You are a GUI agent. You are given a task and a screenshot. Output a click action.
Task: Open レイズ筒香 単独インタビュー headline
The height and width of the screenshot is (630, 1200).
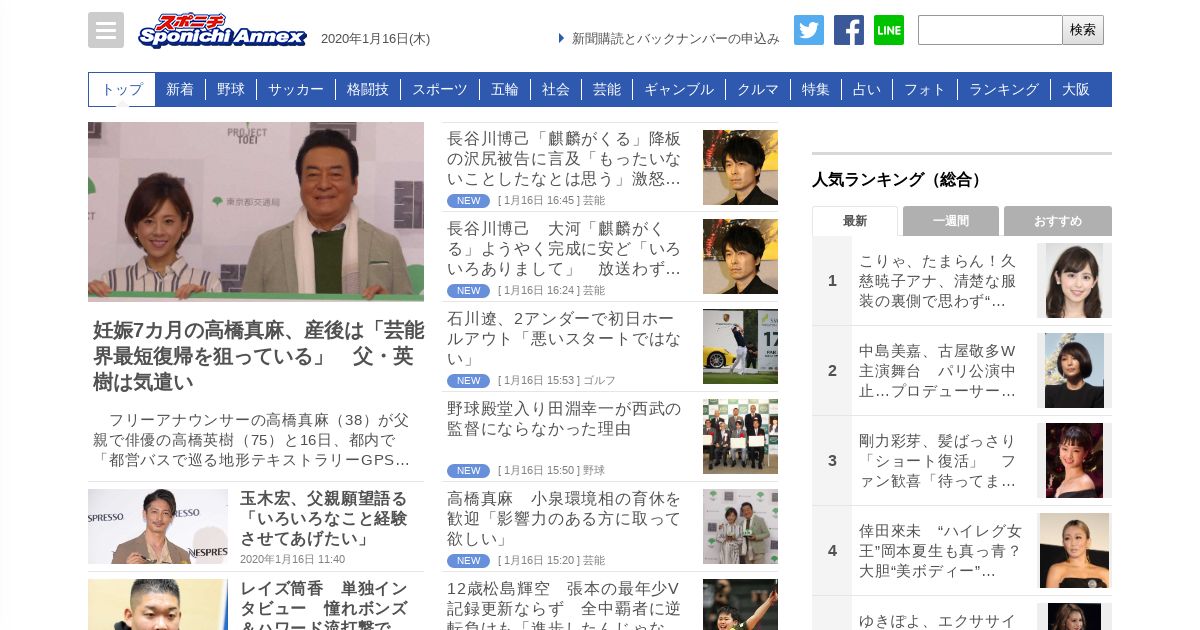(324, 604)
